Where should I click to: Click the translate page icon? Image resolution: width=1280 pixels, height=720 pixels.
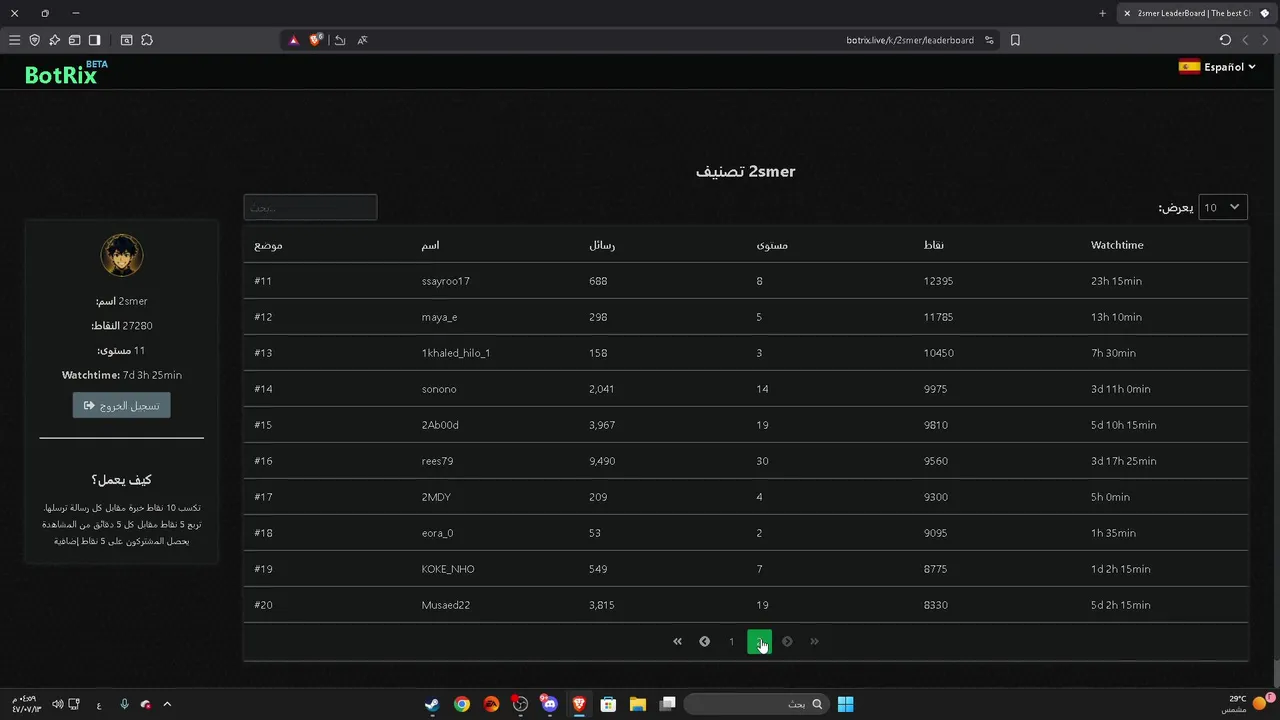[362, 40]
